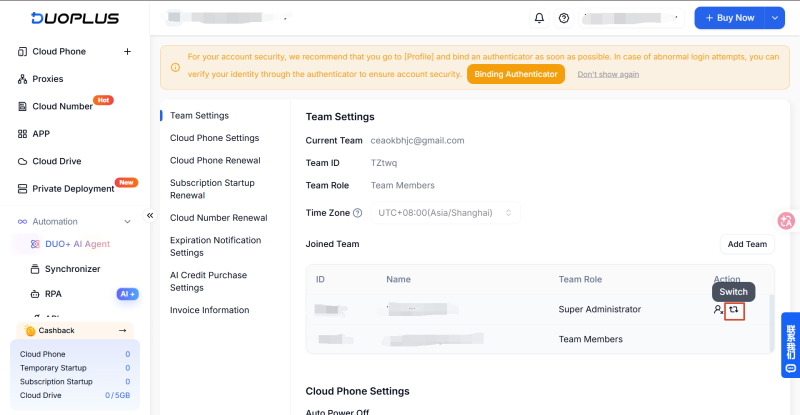Viewport: 800px width, 415px height.
Task: Click the Team Role column header
Action: coord(580,280)
